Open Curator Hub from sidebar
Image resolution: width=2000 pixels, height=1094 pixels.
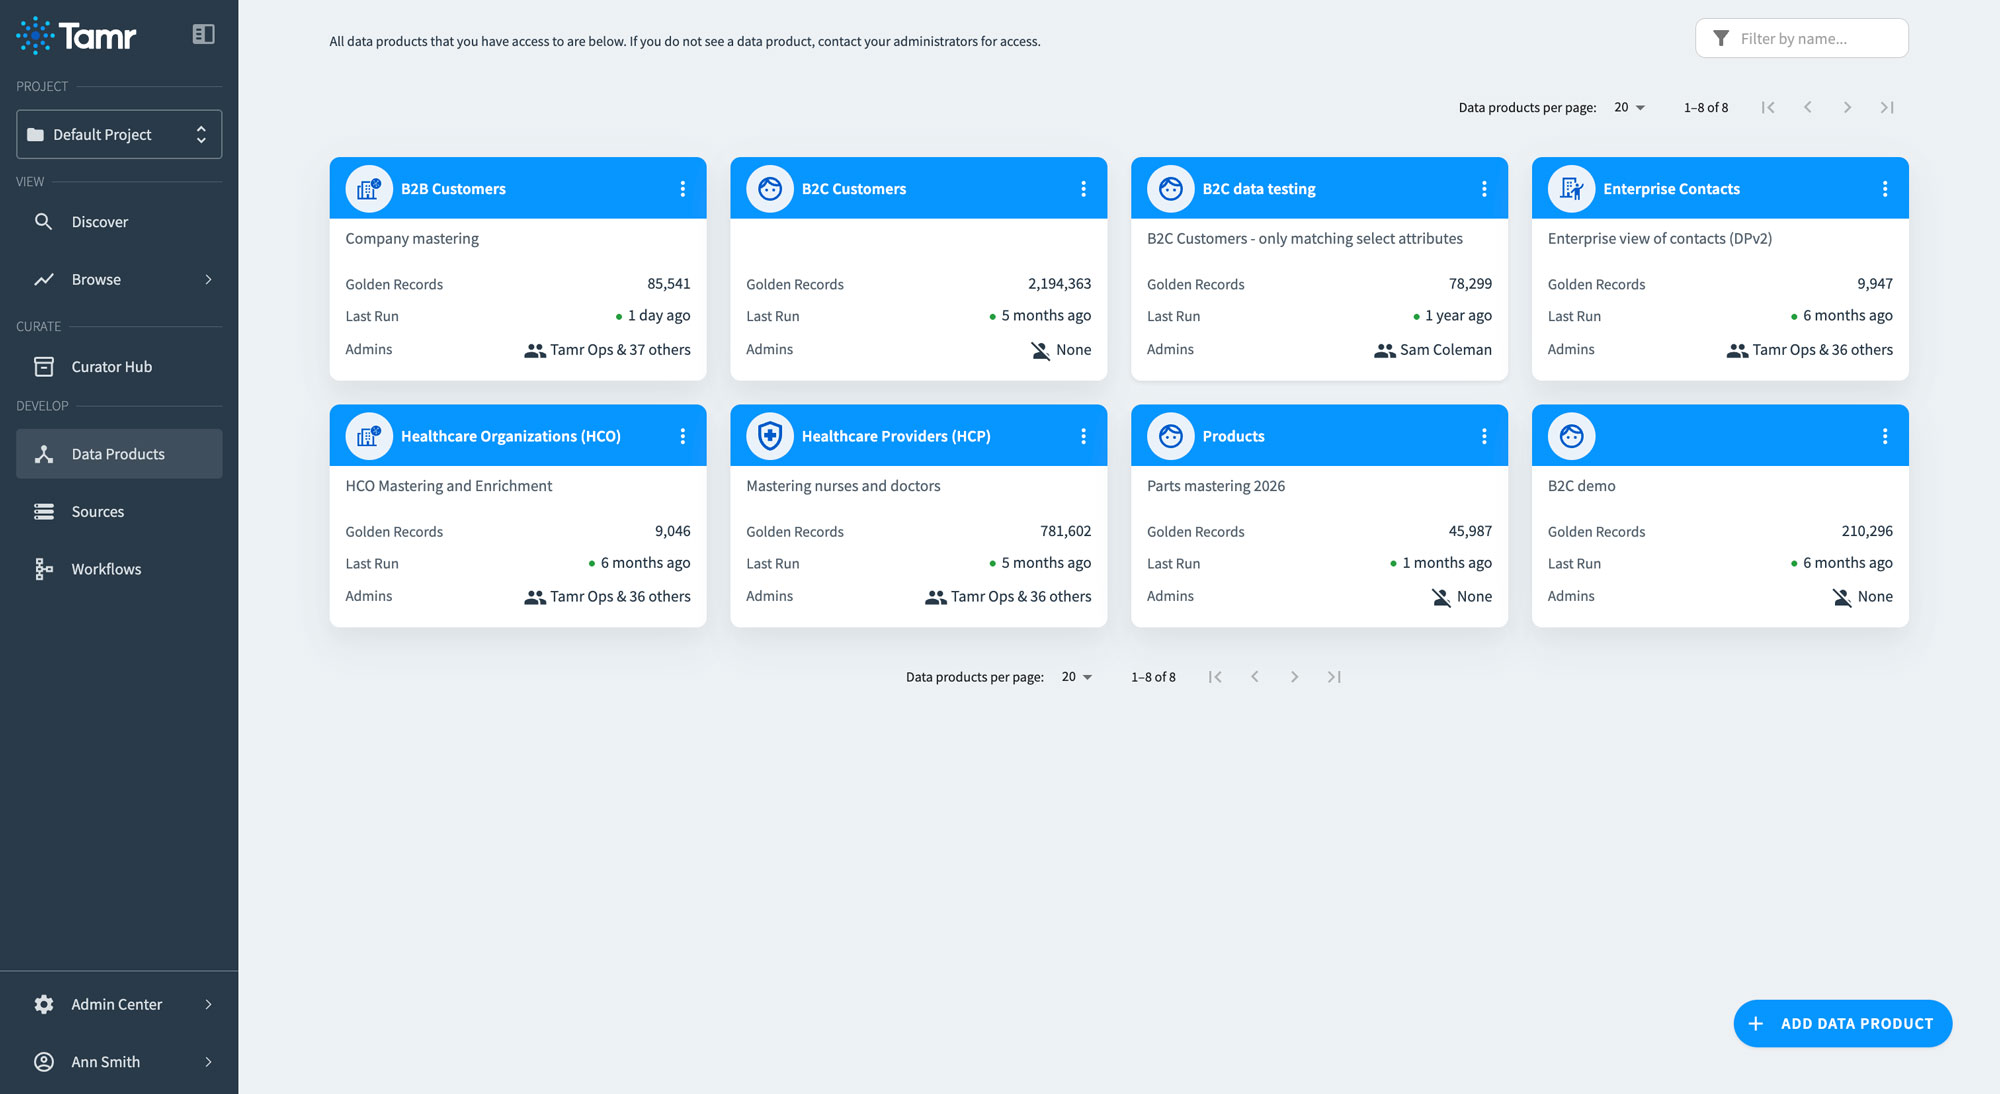pos(111,367)
